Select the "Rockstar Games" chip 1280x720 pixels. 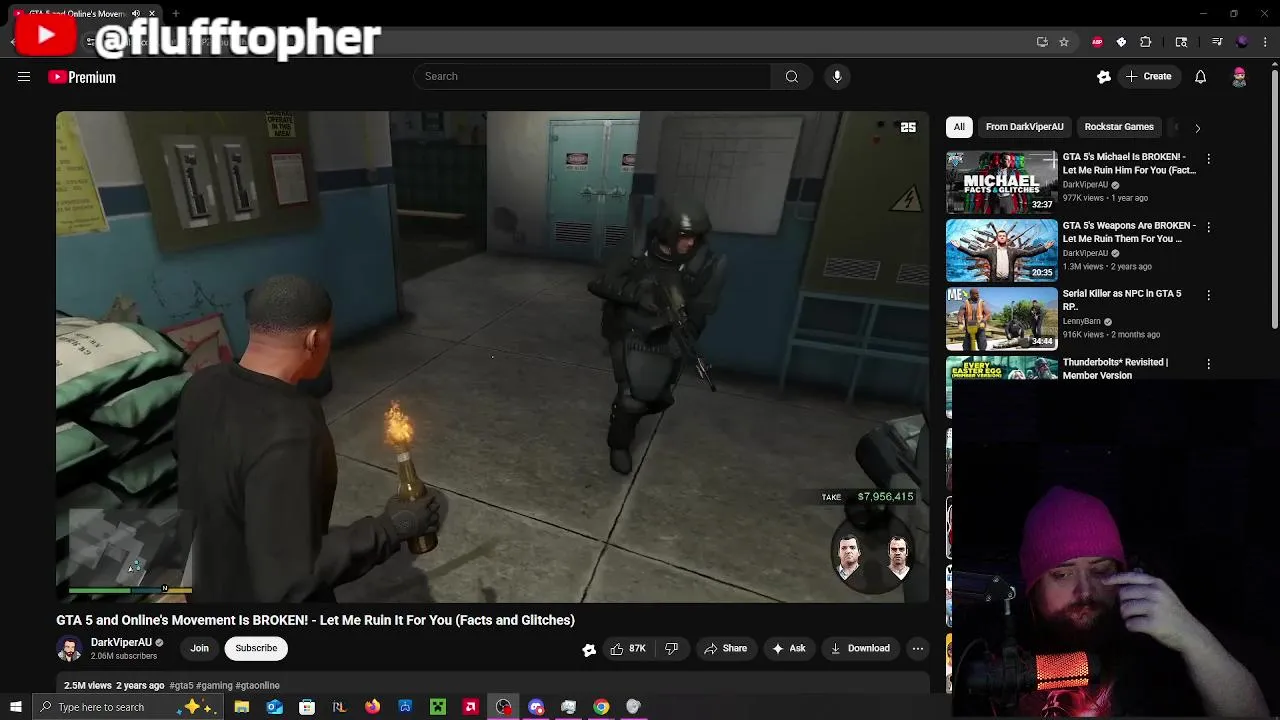[x=1119, y=127]
